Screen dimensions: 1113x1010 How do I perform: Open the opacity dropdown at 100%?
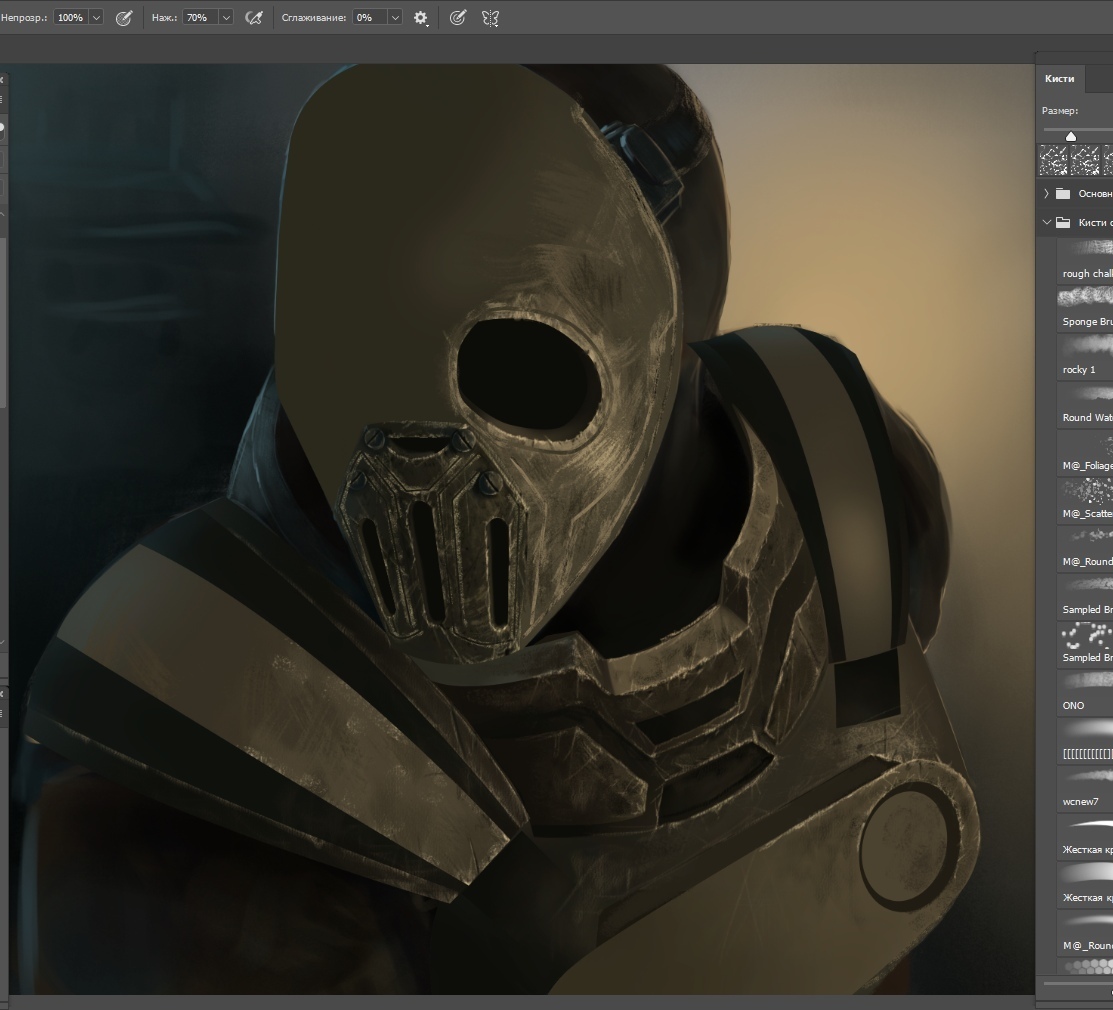click(x=96, y=18)
